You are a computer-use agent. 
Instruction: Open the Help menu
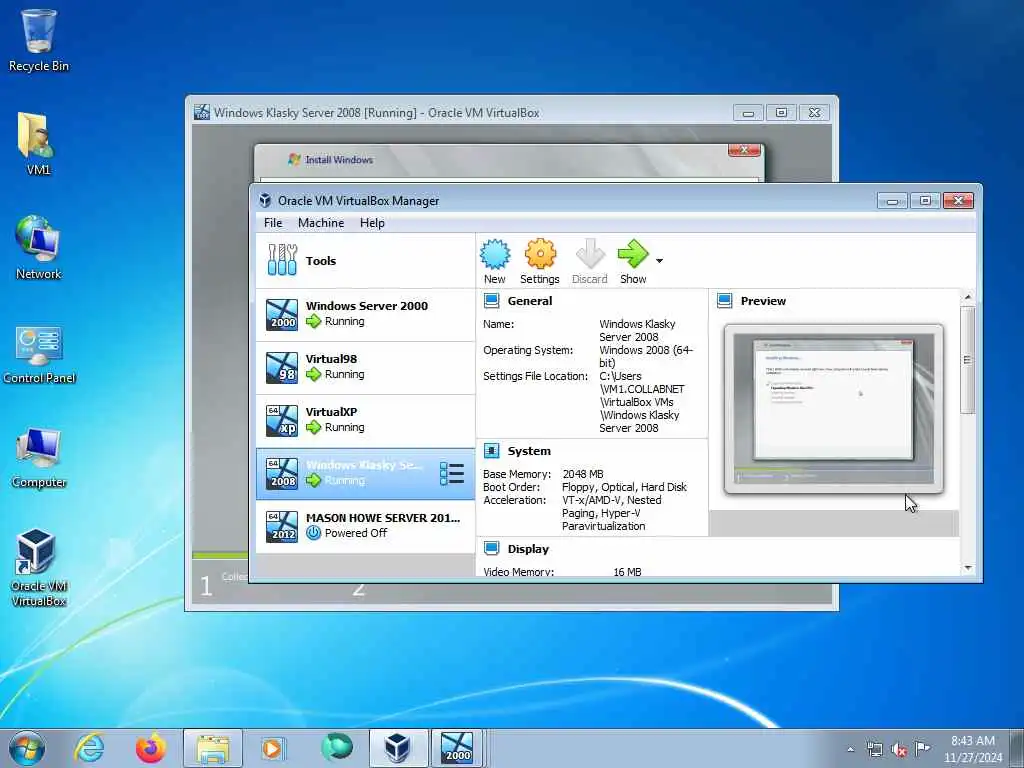coord(372,223)
